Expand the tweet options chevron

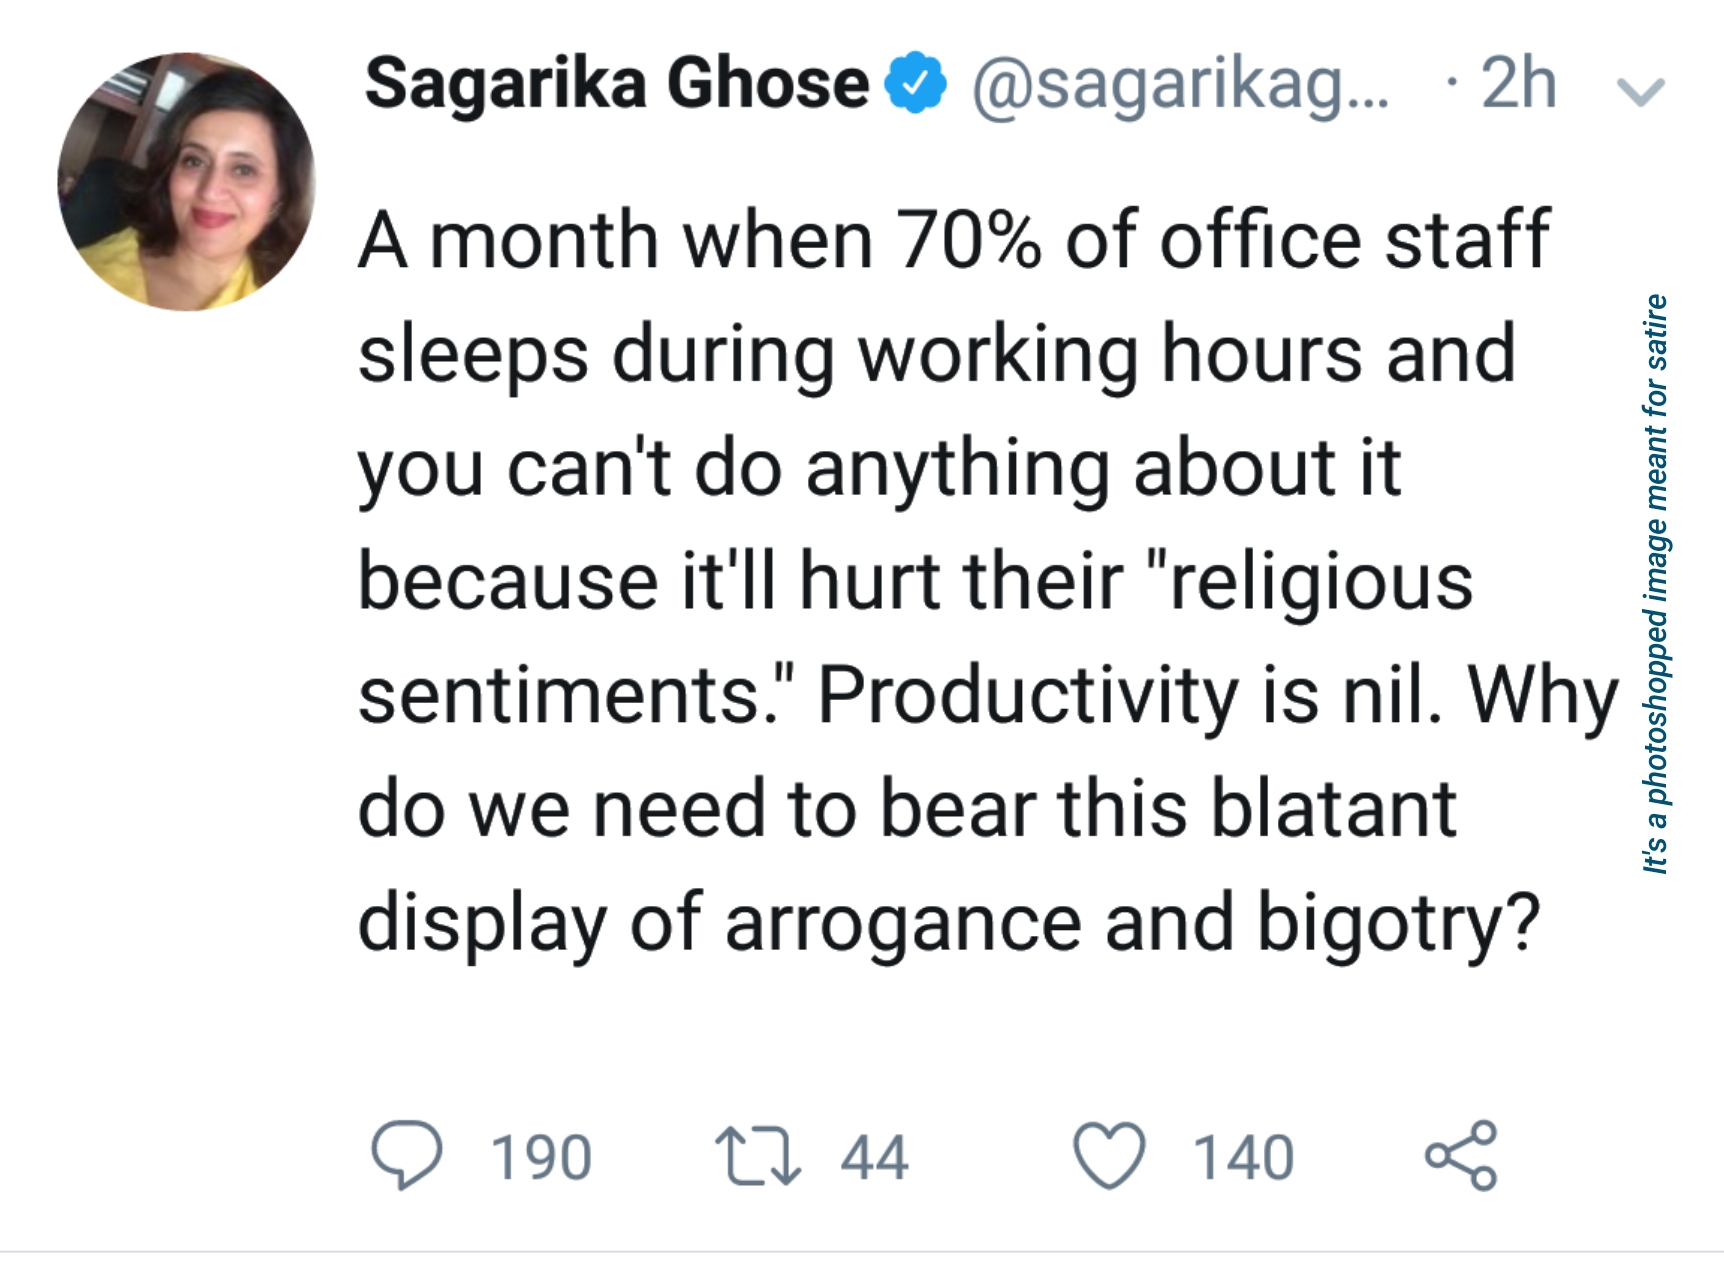click(x=1640, y=91)
